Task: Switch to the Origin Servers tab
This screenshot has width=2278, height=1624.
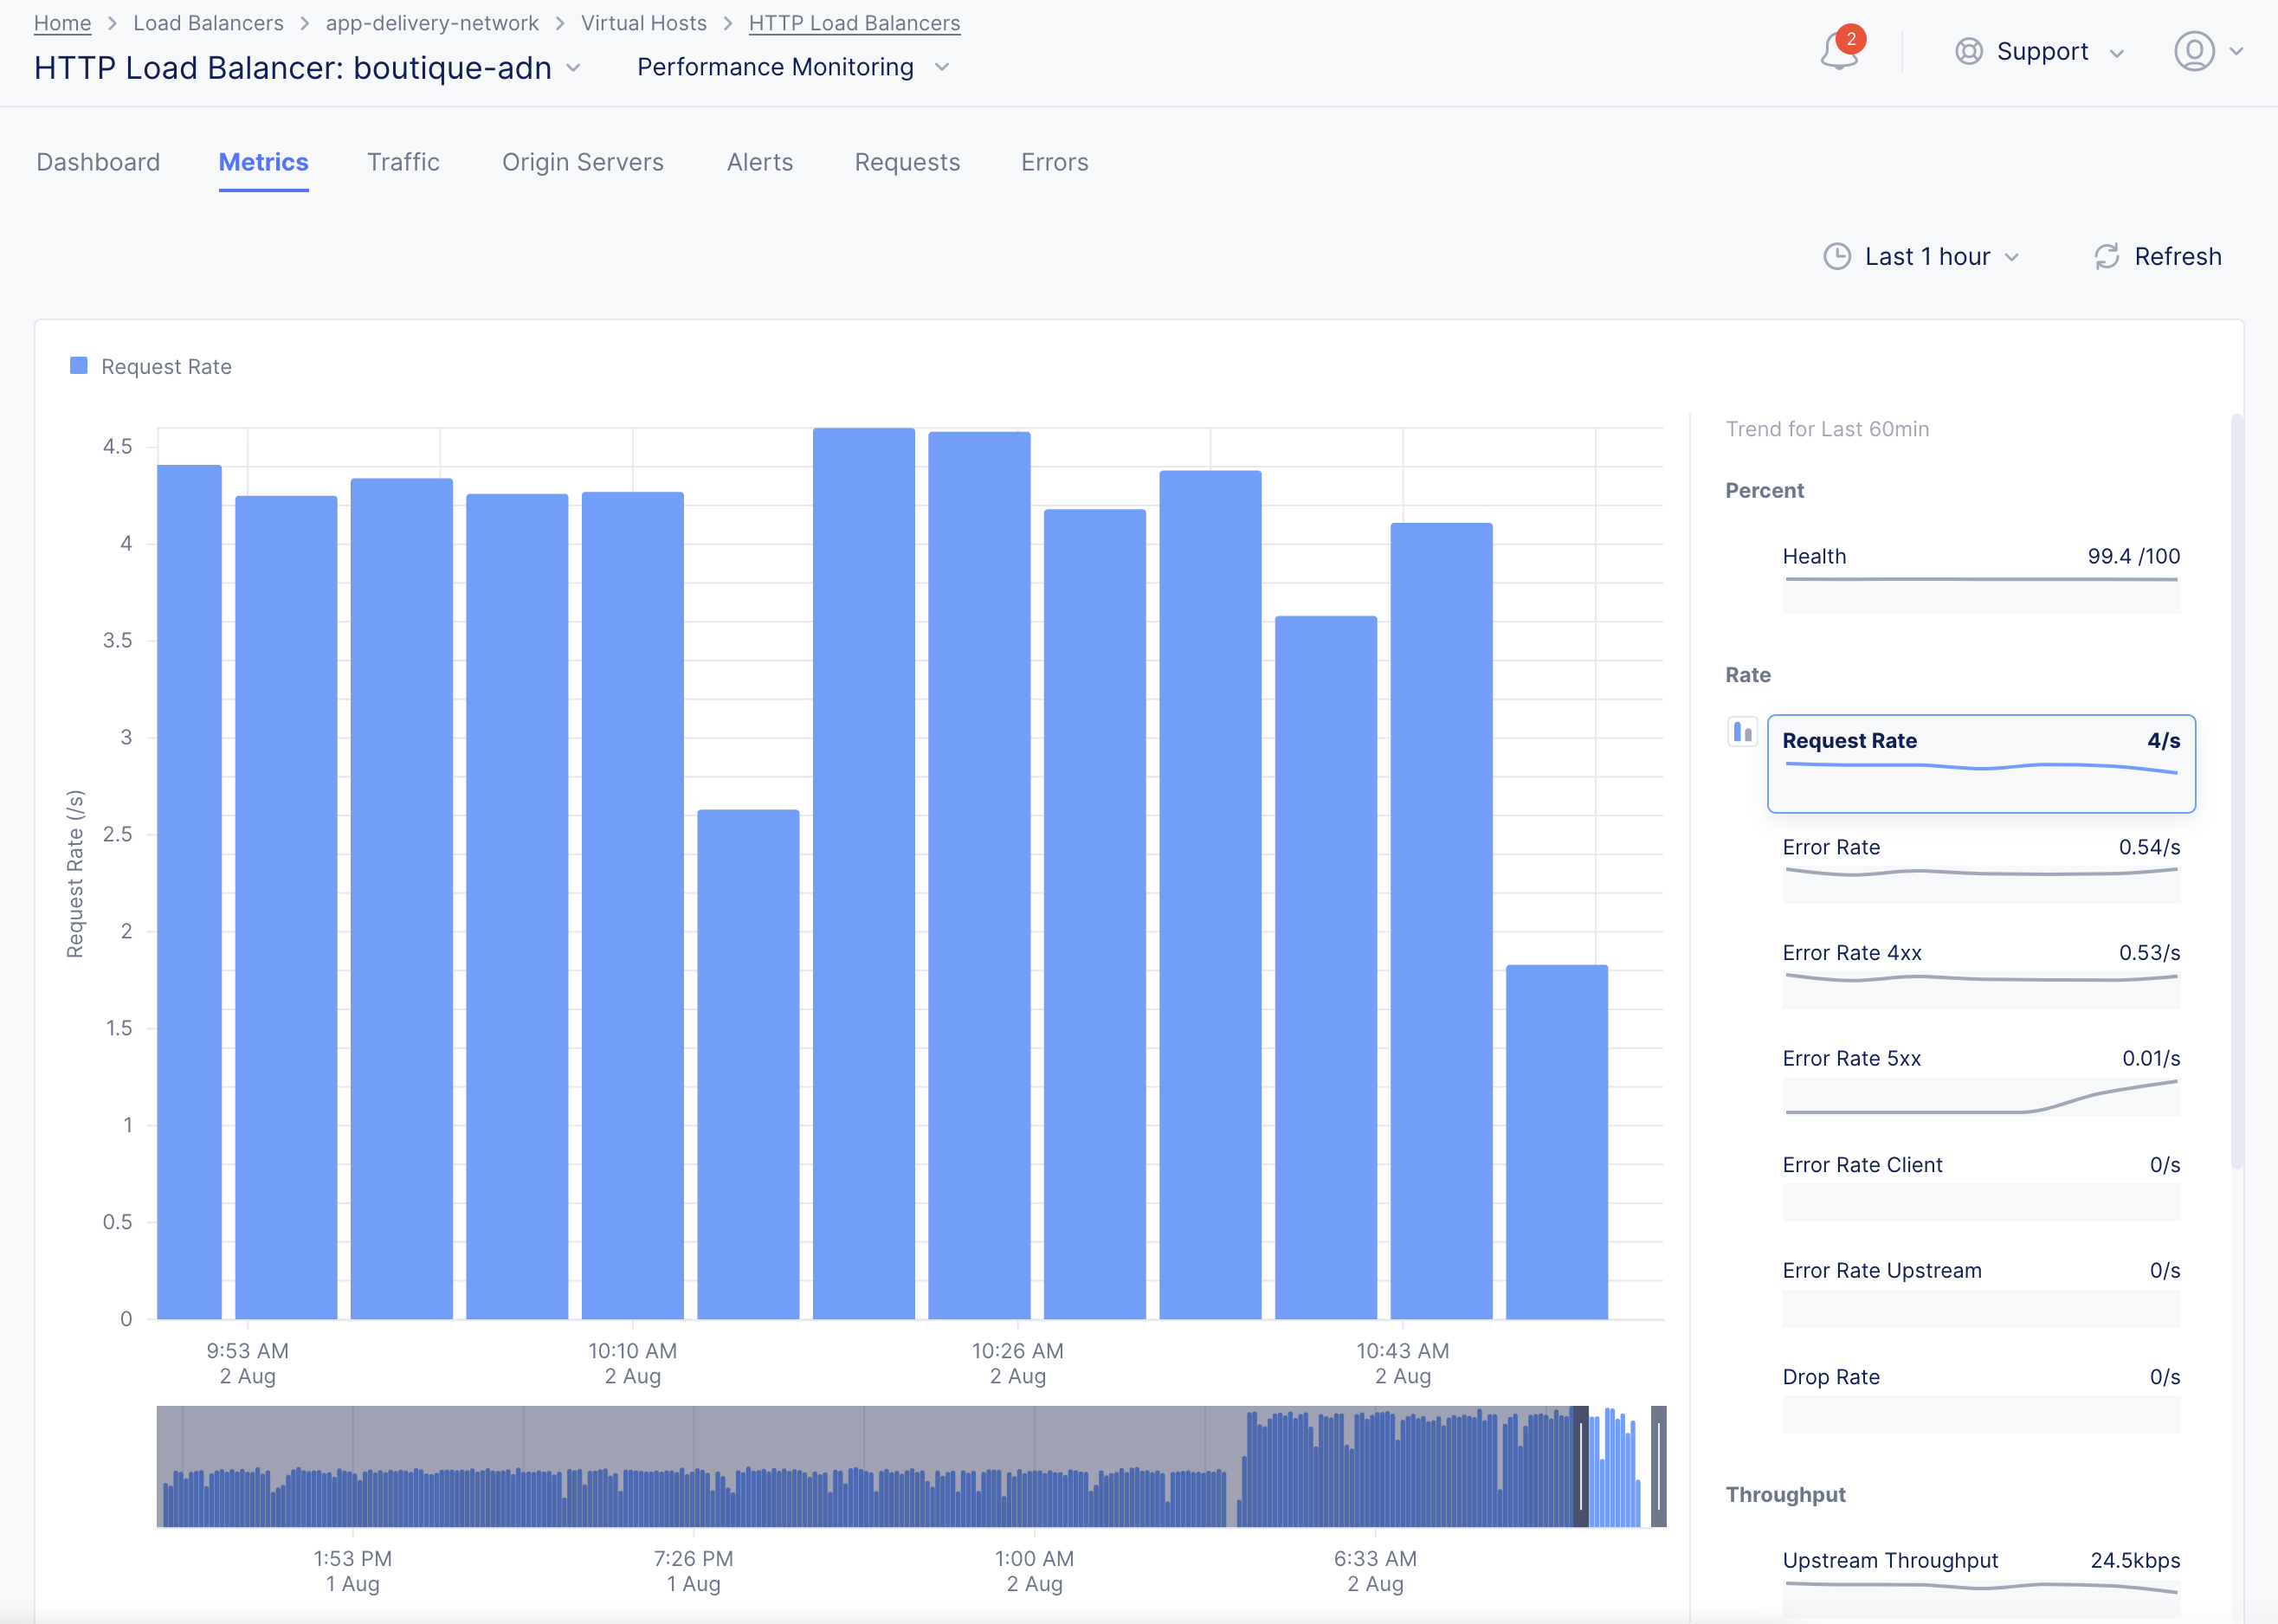Action: point(583,162)
